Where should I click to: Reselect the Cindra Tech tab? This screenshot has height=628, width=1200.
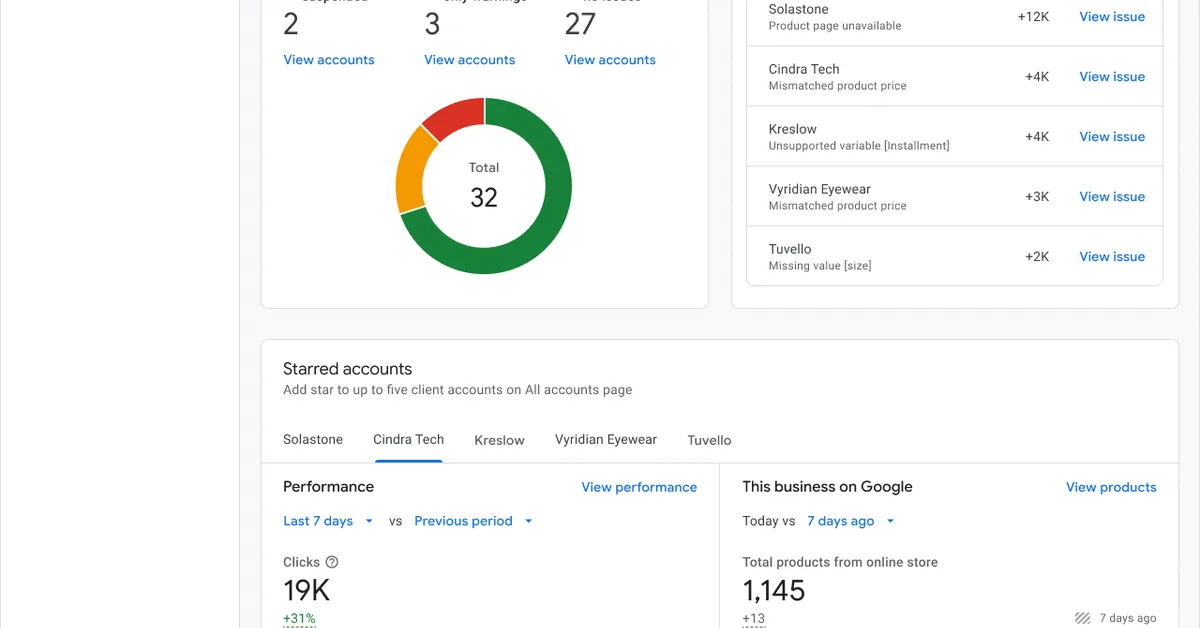pos(408,439)
